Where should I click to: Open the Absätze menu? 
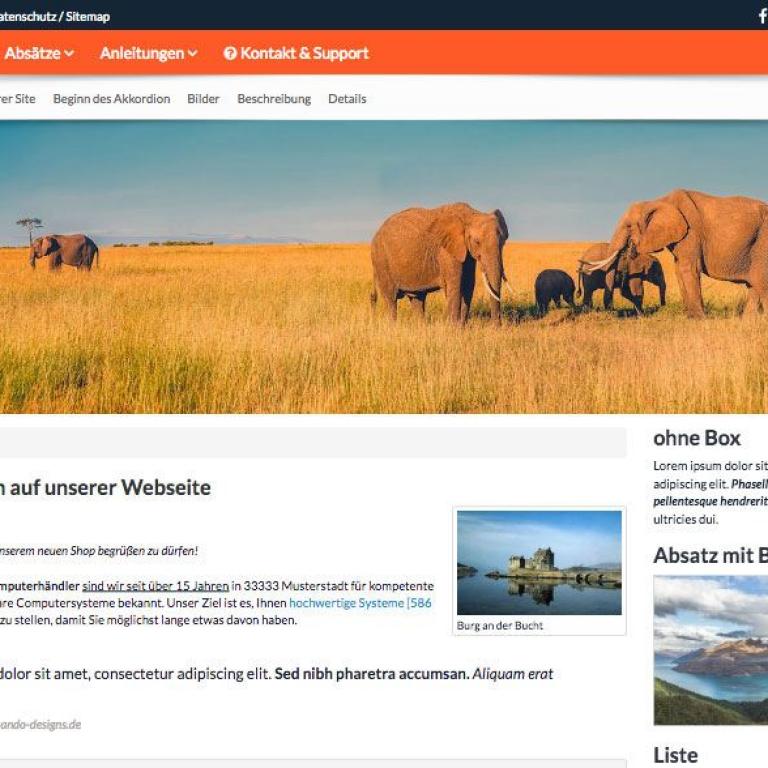click(39, 53)
